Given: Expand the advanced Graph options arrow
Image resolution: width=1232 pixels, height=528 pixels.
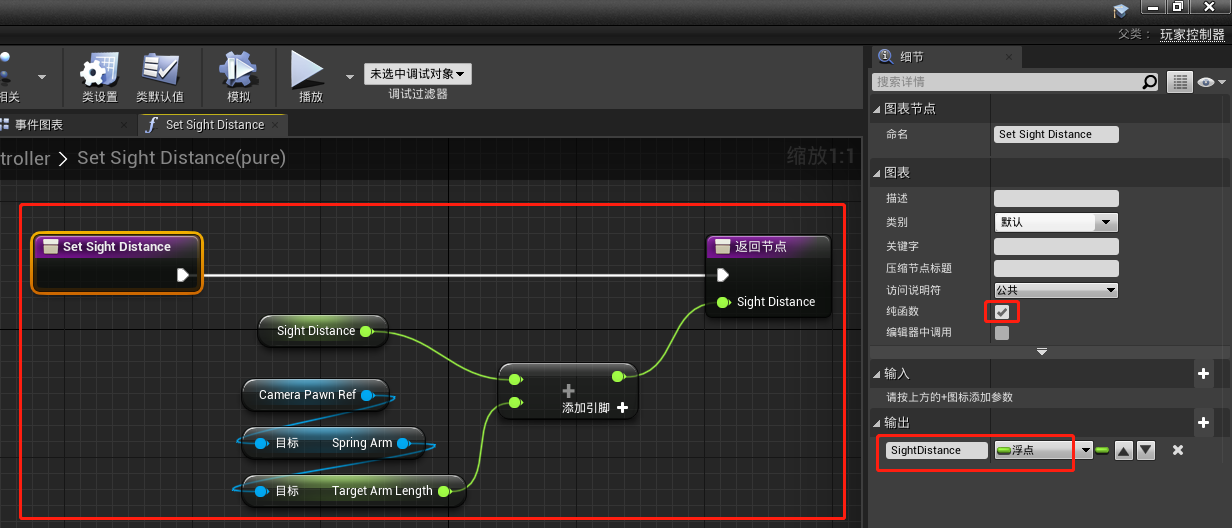Looking at the screenshot, I should tap(1042, 351).
